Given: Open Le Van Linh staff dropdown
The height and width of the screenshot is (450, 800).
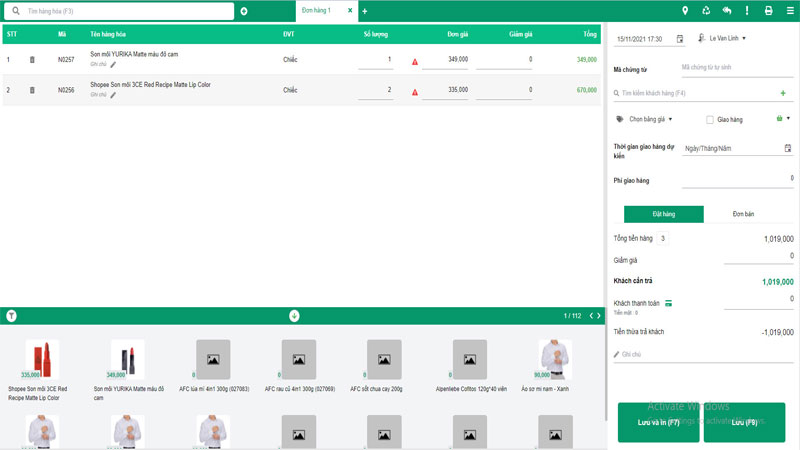Looking at the screenshot, I should (722, 38).
